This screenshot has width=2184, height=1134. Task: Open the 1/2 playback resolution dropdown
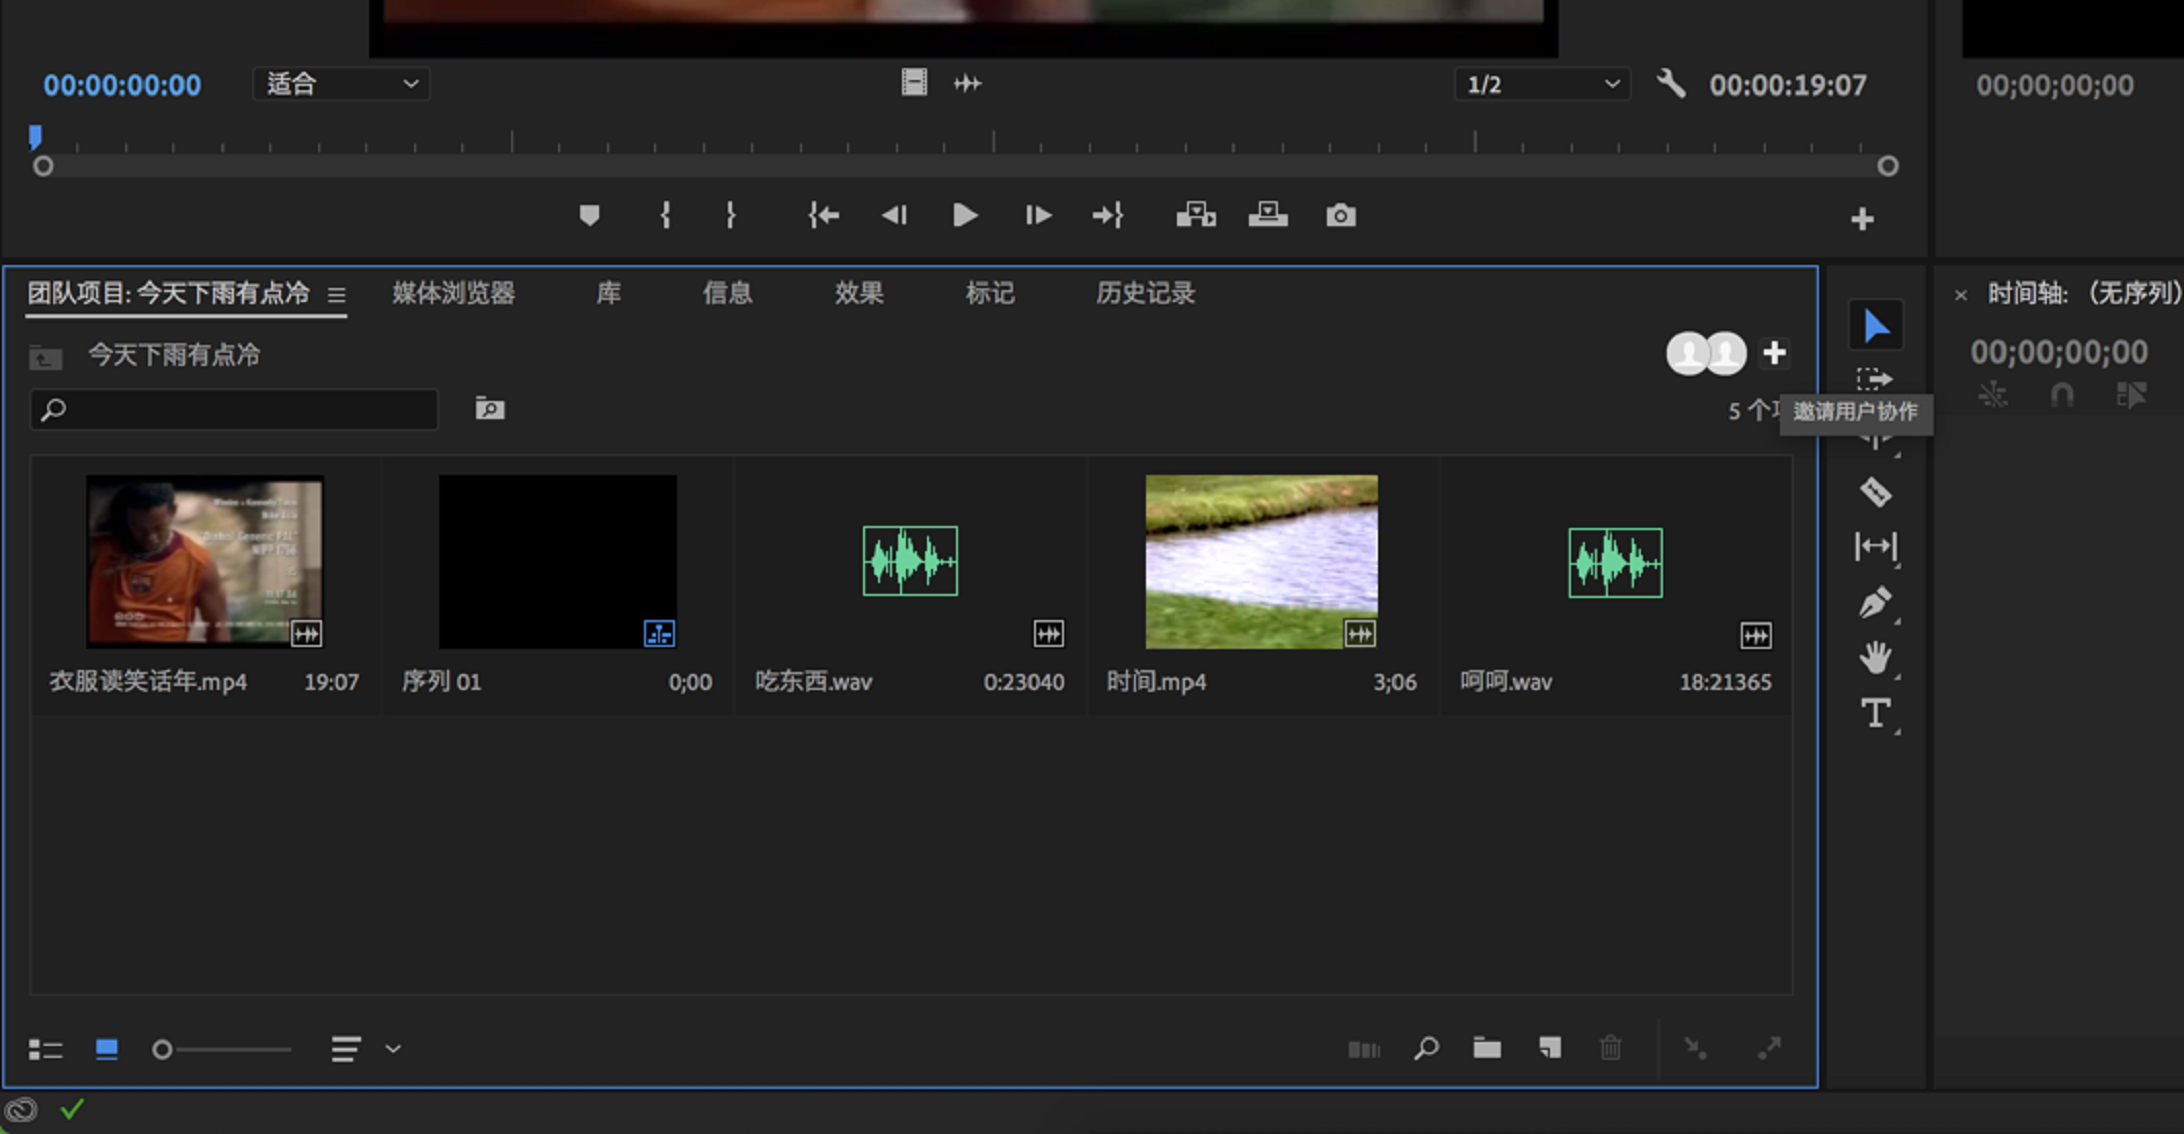point(1541,85)
